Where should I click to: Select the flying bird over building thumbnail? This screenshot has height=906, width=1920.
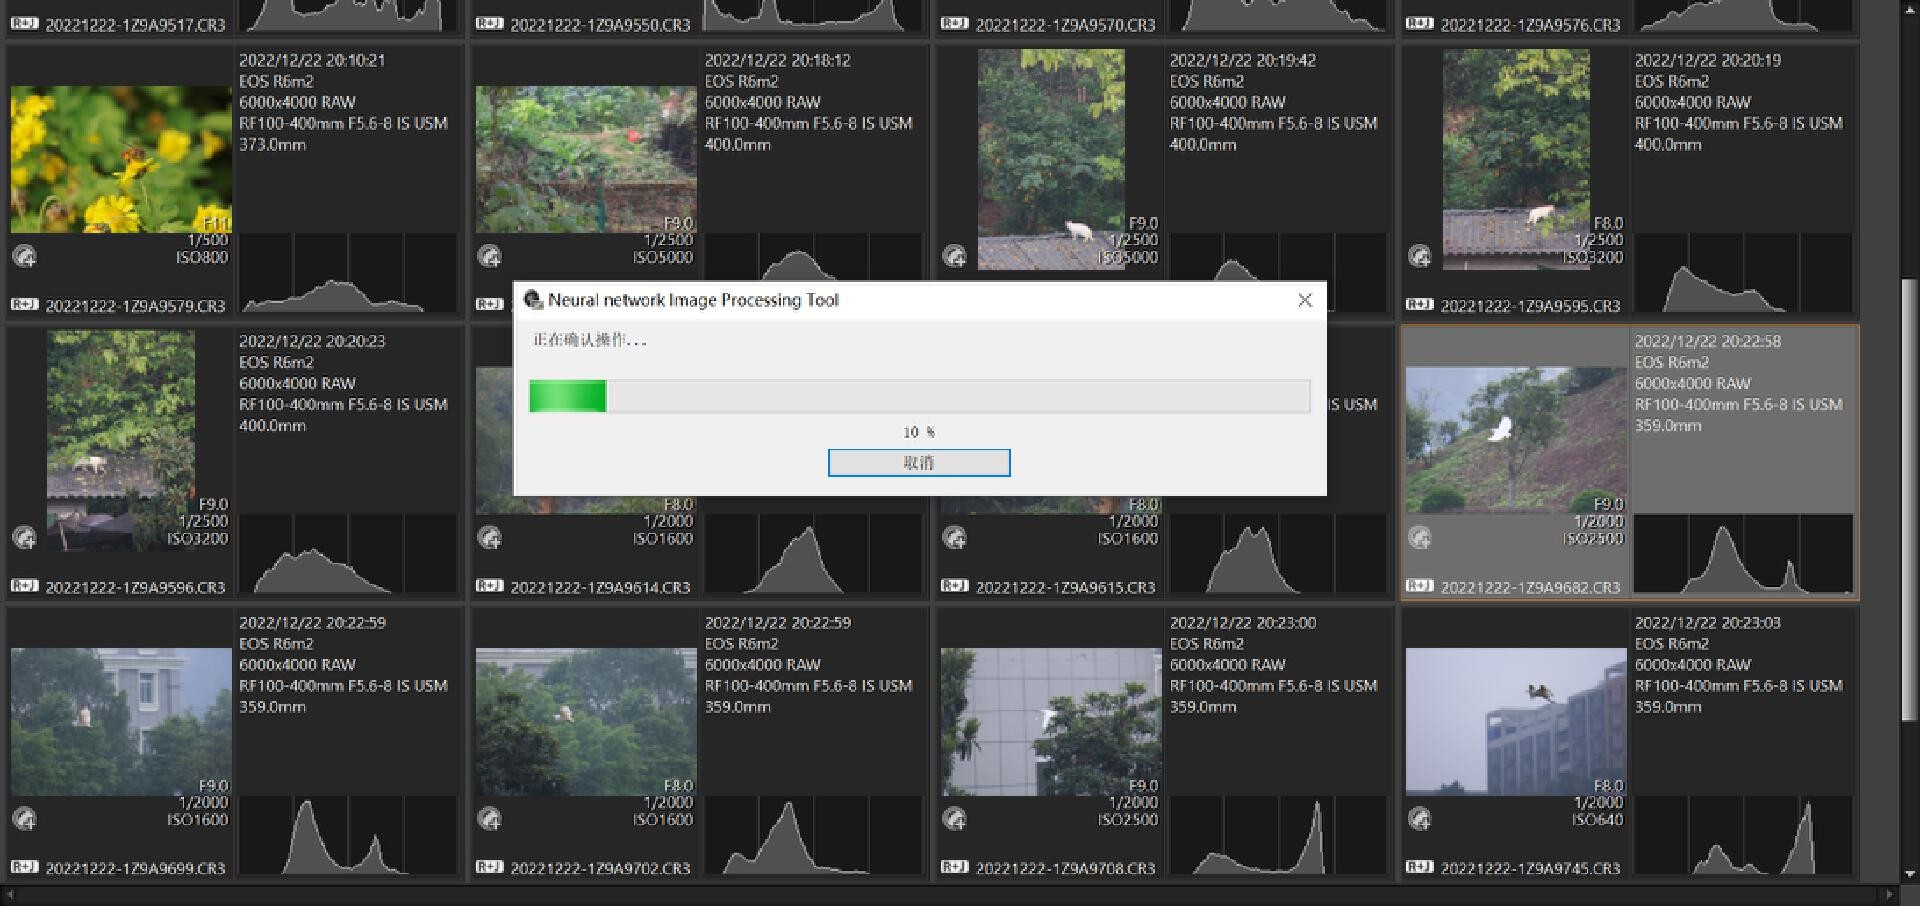[x=1515, y=721]
